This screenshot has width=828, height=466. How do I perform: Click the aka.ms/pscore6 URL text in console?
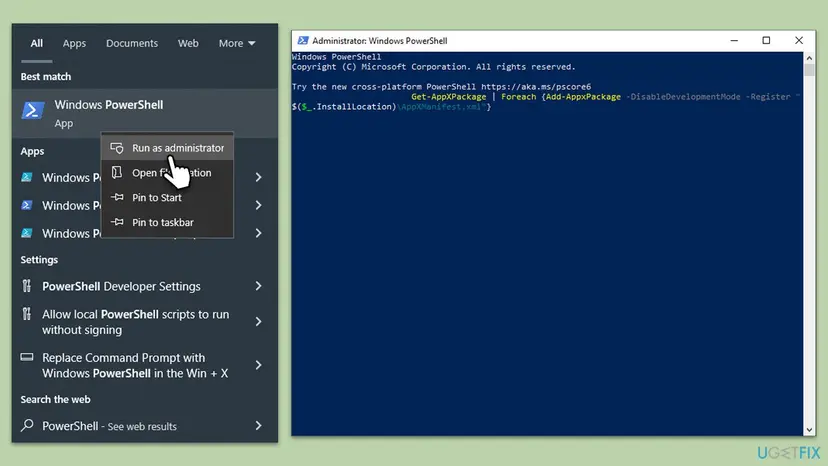536,87
